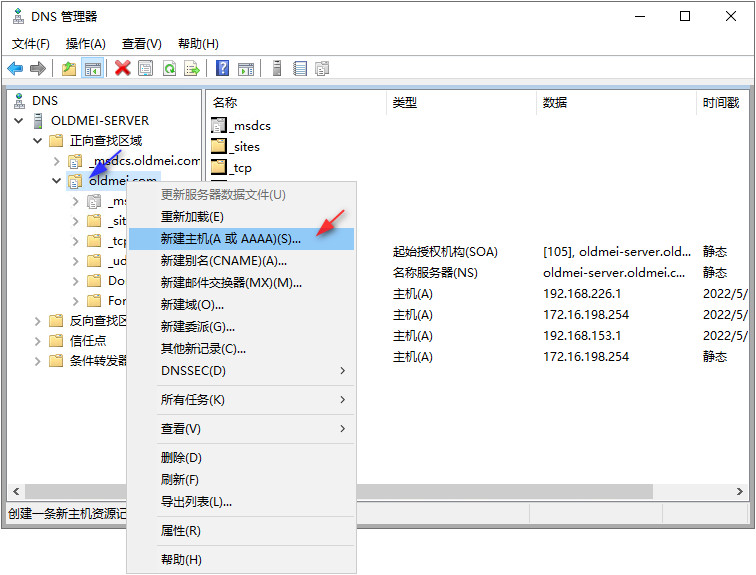Click the _sites folder icon in list
756x575 pixels.
pyautogui.click(x=218, y=147)
